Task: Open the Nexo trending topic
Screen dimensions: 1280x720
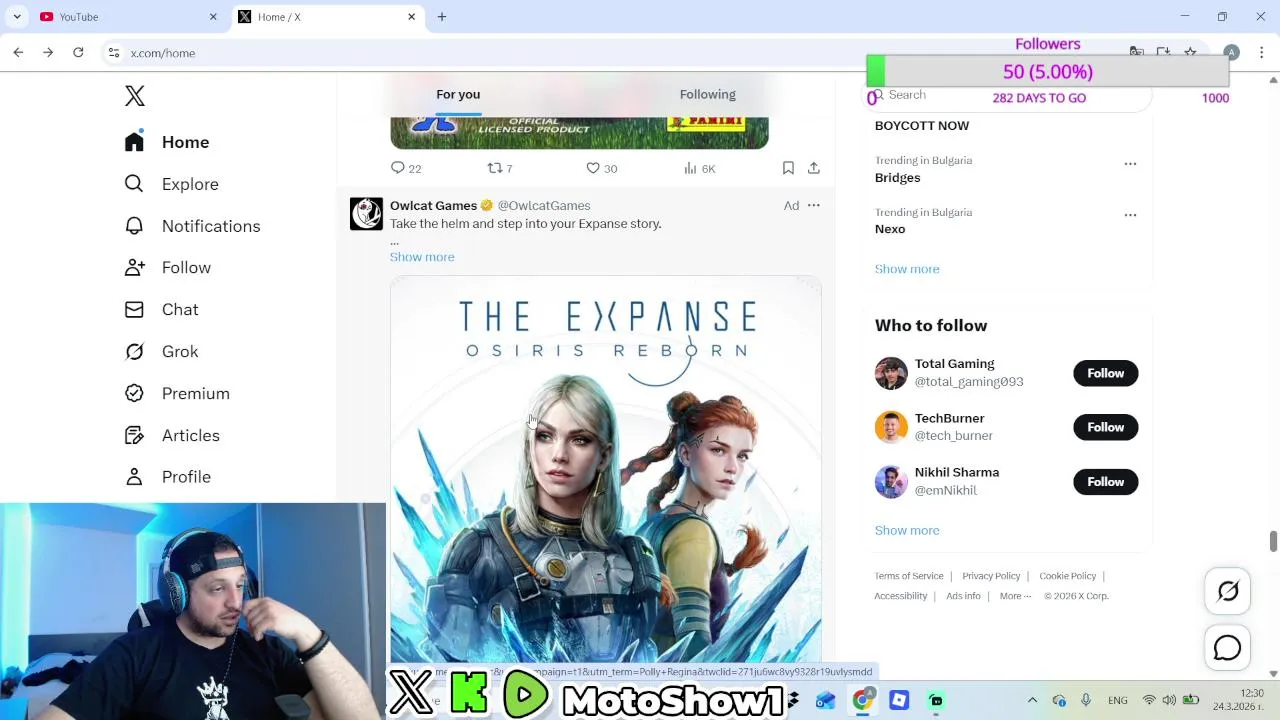Action: click(x=890, y=229)
